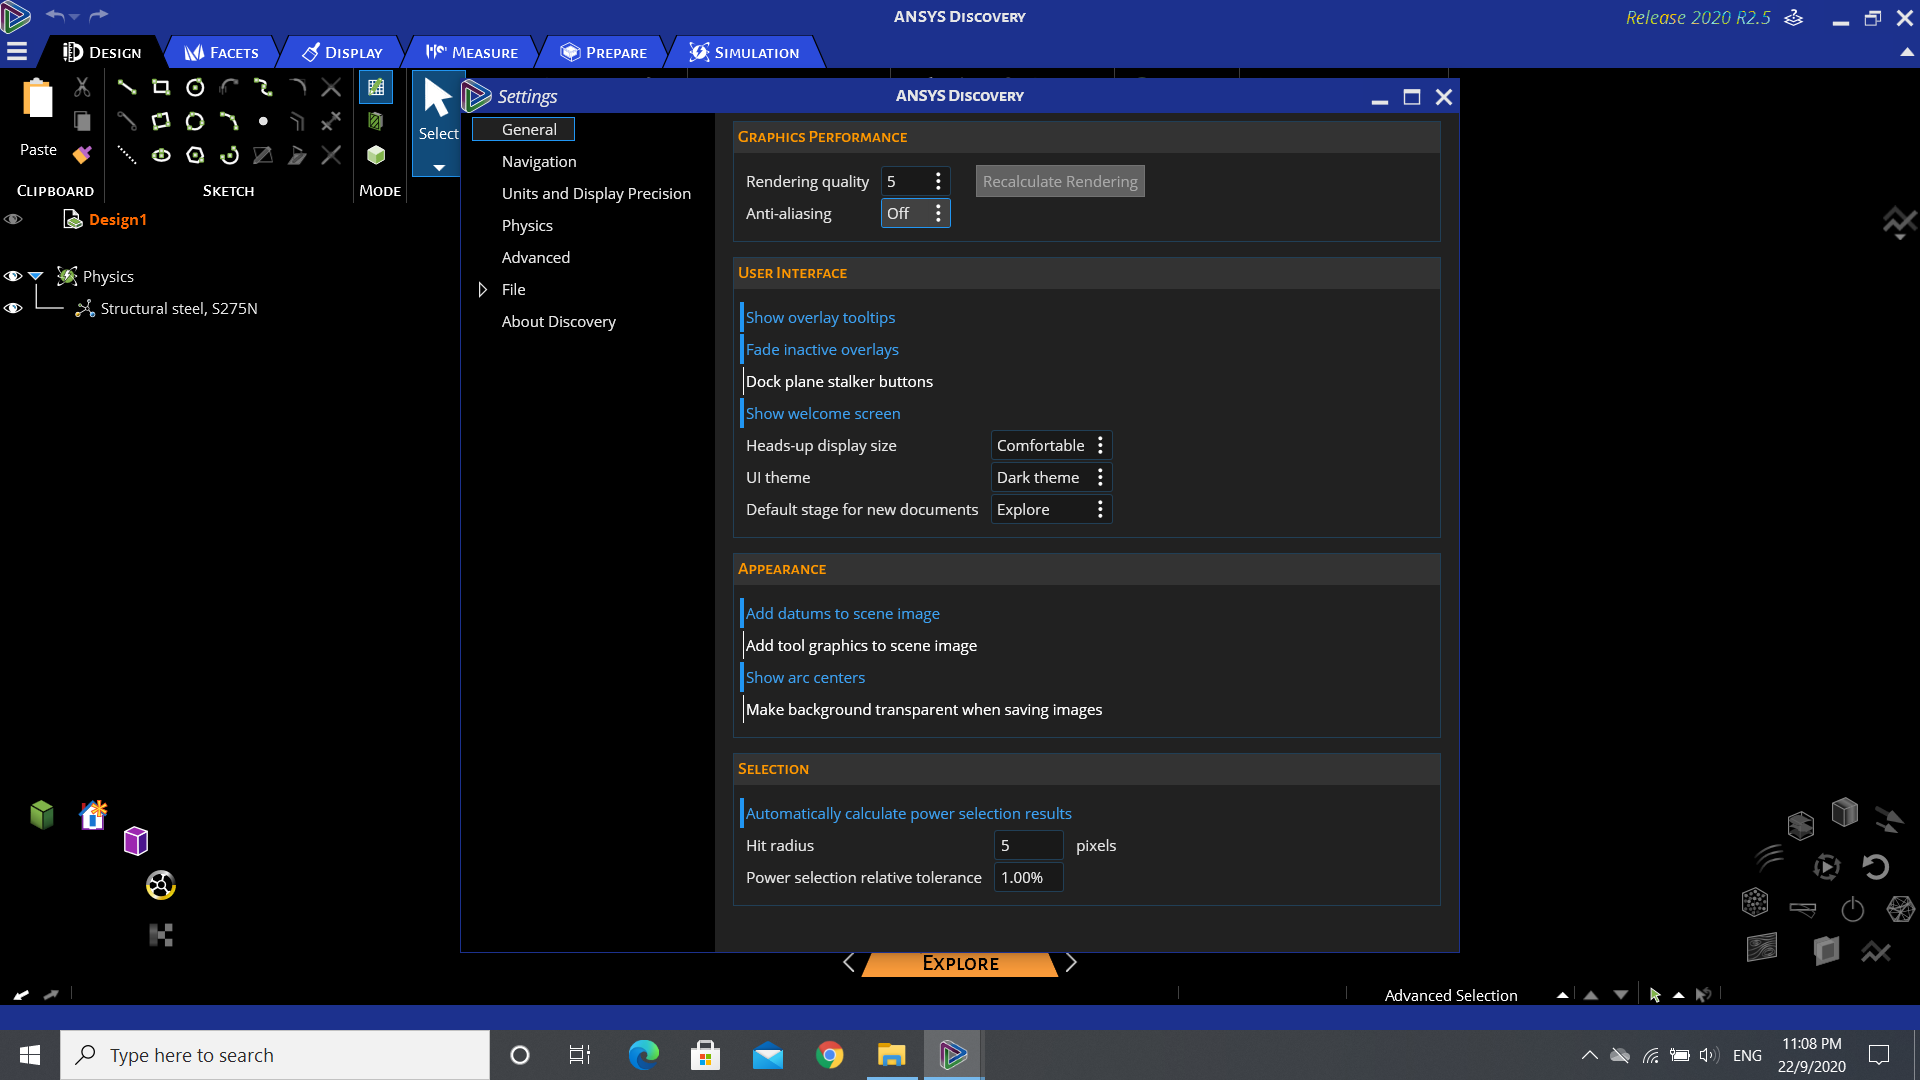Switch to Section mode icon
The image size is (1920, 1080).
[376, 121]
